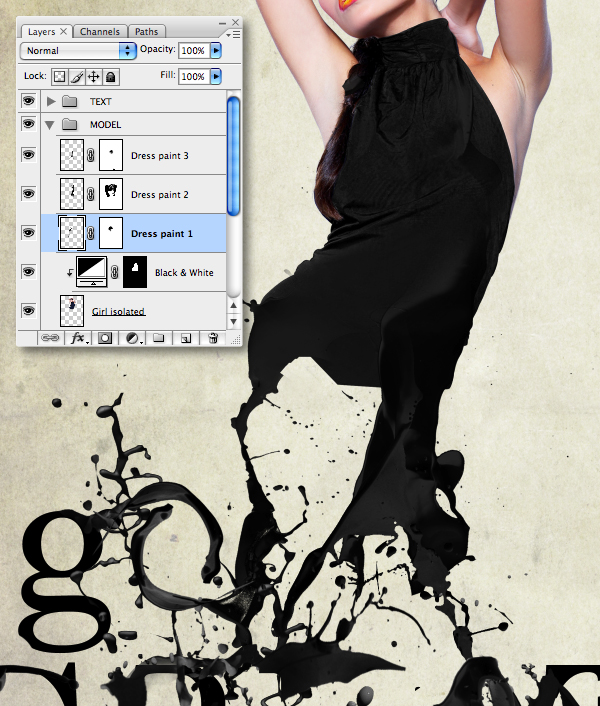Lock image pixels brush icon
This screenshot has width=600, height=706.
click(77, 77)
